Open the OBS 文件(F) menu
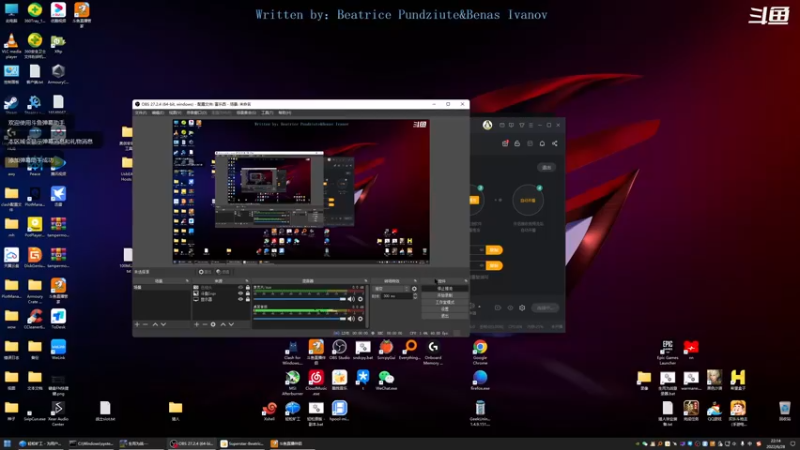Viewport: 800px width, 450px height. pos(141,113)
